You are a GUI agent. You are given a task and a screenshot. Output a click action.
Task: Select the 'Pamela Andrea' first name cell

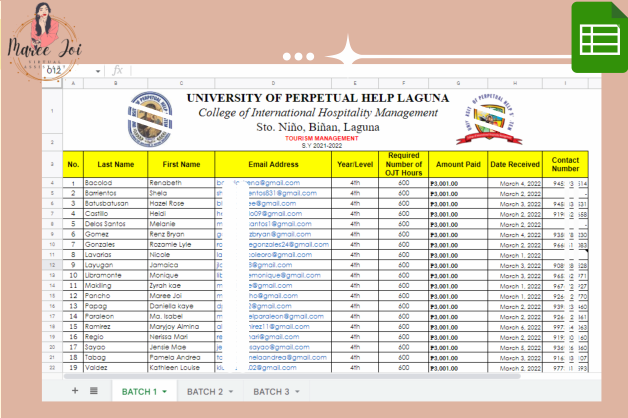click(181, 358)
